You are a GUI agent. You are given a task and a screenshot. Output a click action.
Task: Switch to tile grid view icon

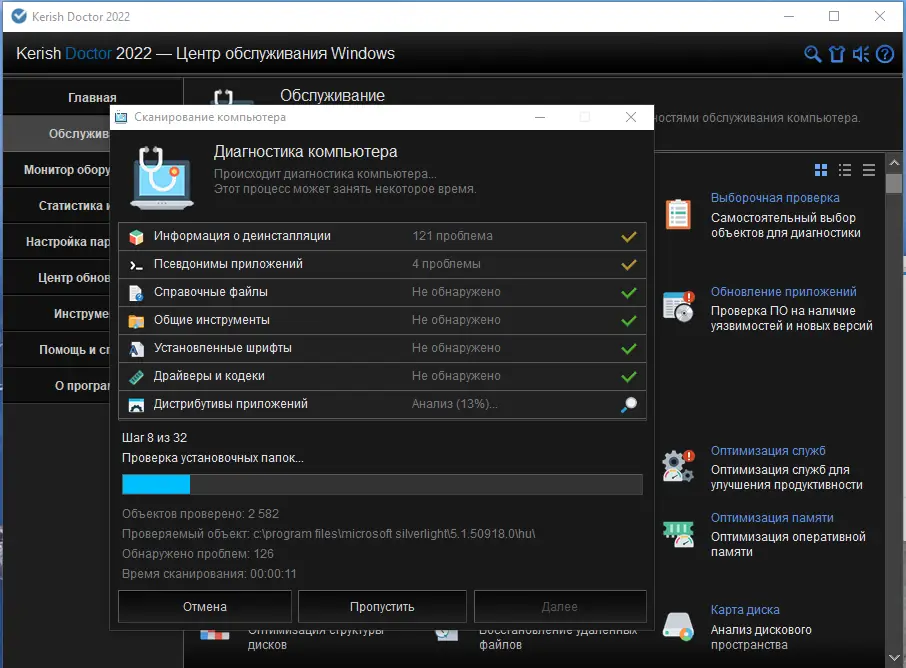click(x=820, y=170)
